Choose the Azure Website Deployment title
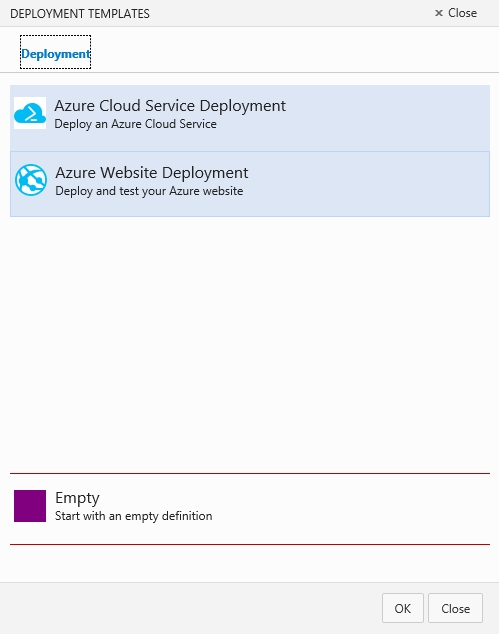 [x=152, y=173]
